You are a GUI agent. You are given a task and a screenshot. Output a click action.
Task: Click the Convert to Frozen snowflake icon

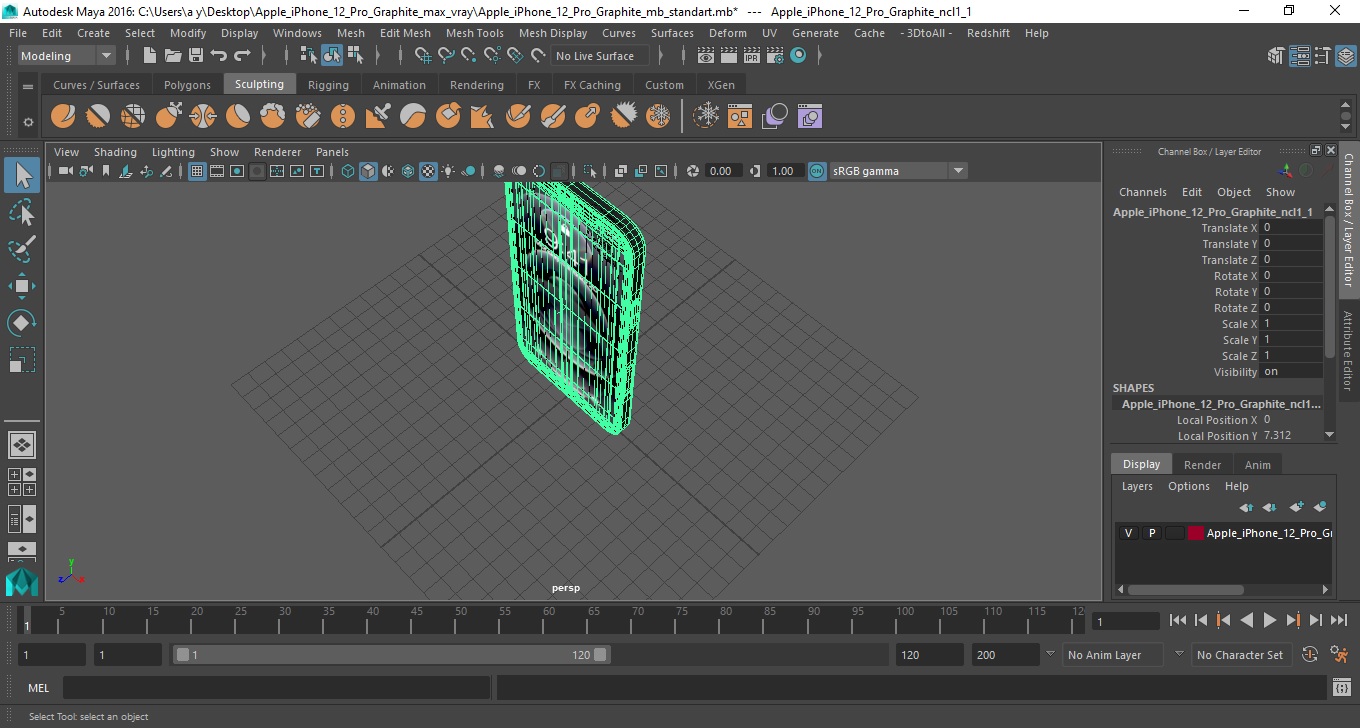pos(707,117)
